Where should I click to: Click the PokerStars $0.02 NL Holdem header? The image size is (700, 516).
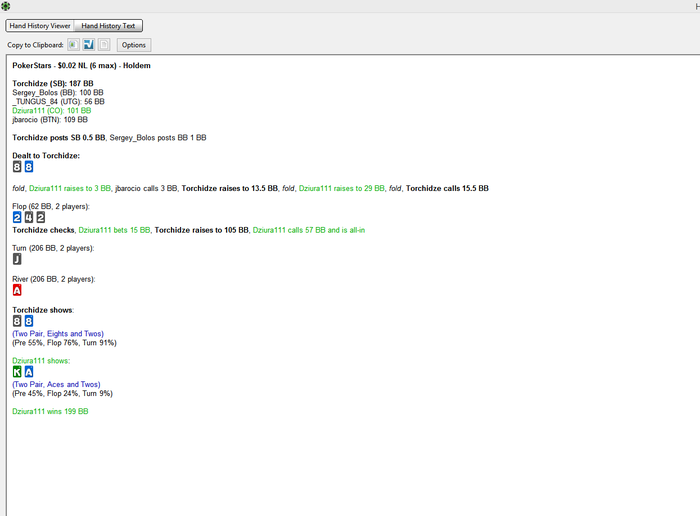[x=81, y=66]
